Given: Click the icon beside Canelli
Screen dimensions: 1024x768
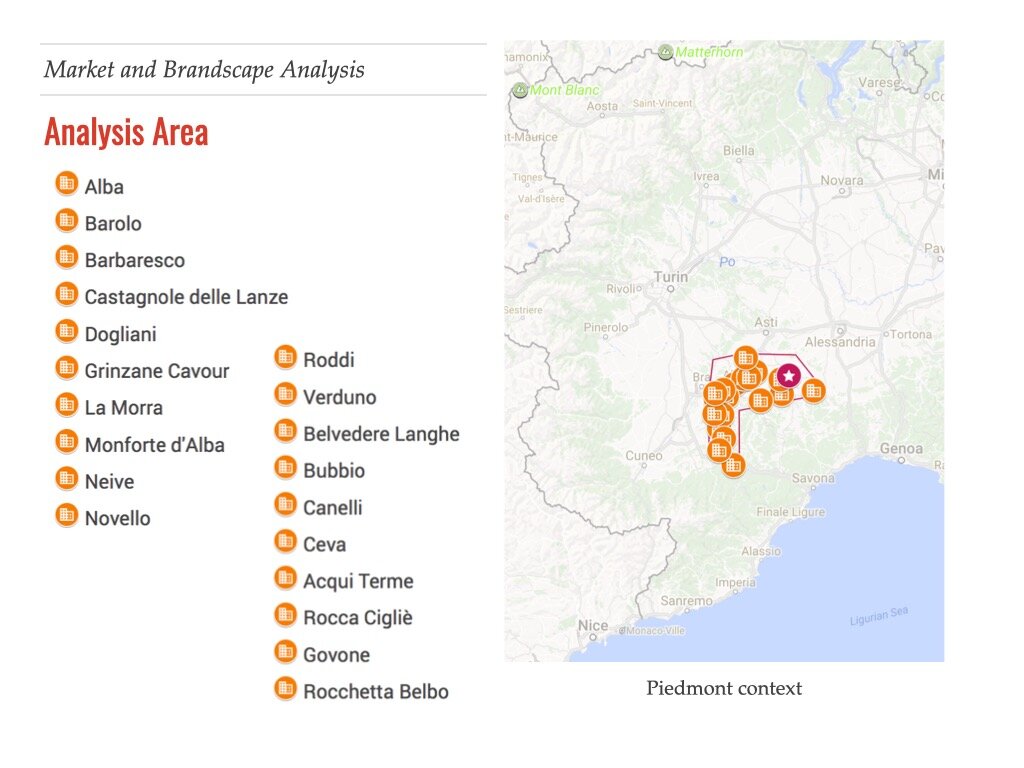Looking at the screenshot, I should (285, 504).
